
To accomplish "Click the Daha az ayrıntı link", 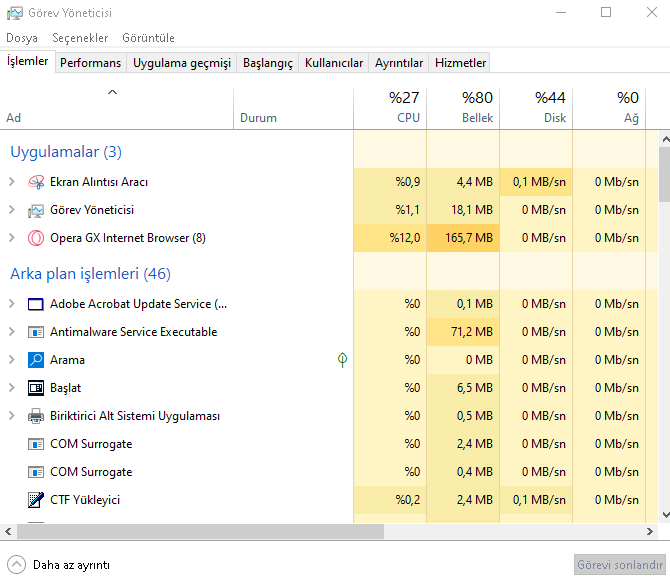I will tap(71, 565).
